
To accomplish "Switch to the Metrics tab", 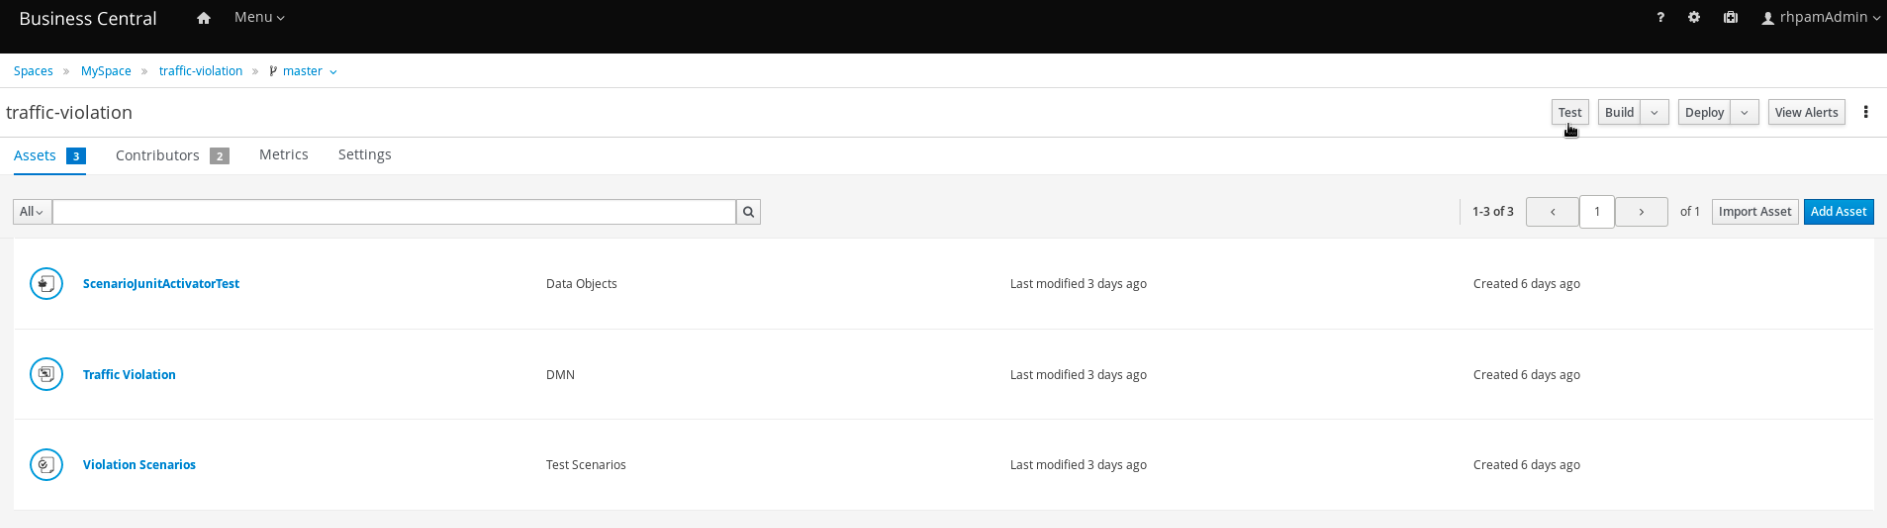I will click(283, 155).
